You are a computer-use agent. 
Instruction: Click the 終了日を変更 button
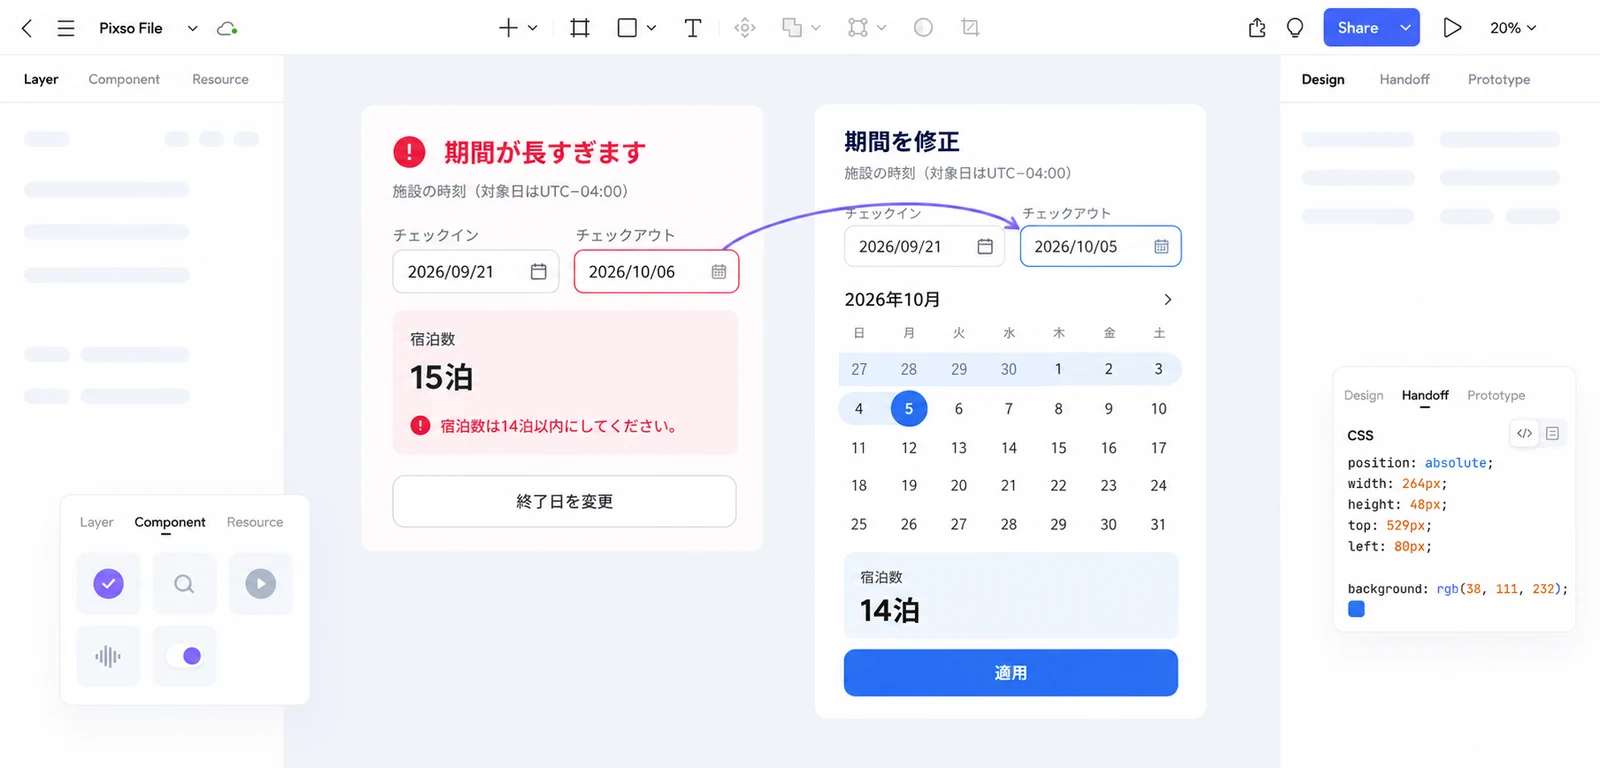tap(564, 501)
